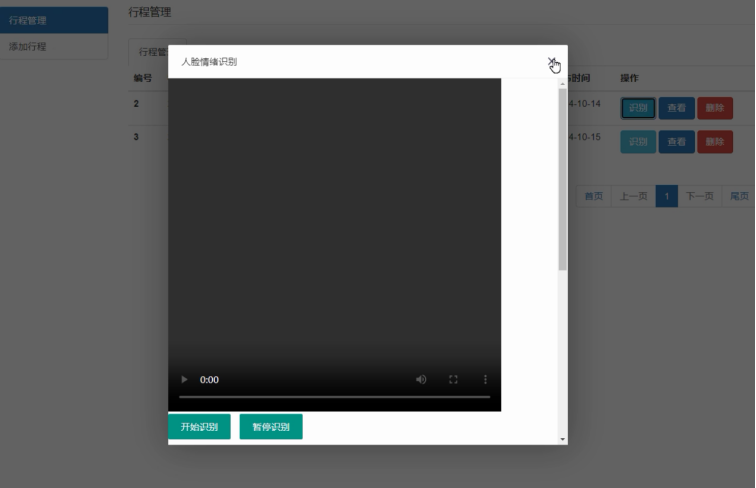
Task: Mute the video volume icon
Action: (421, 380)
